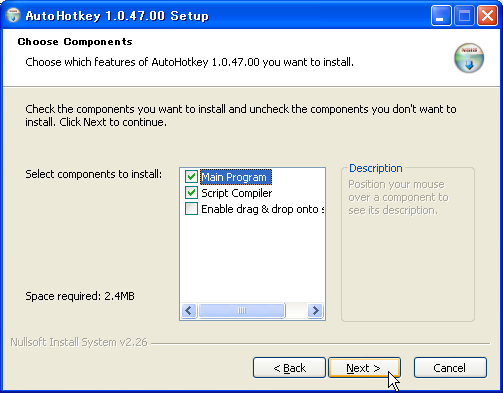Uncheck the Main Program checkbox
503x393 pixels.
click(191, 177)
